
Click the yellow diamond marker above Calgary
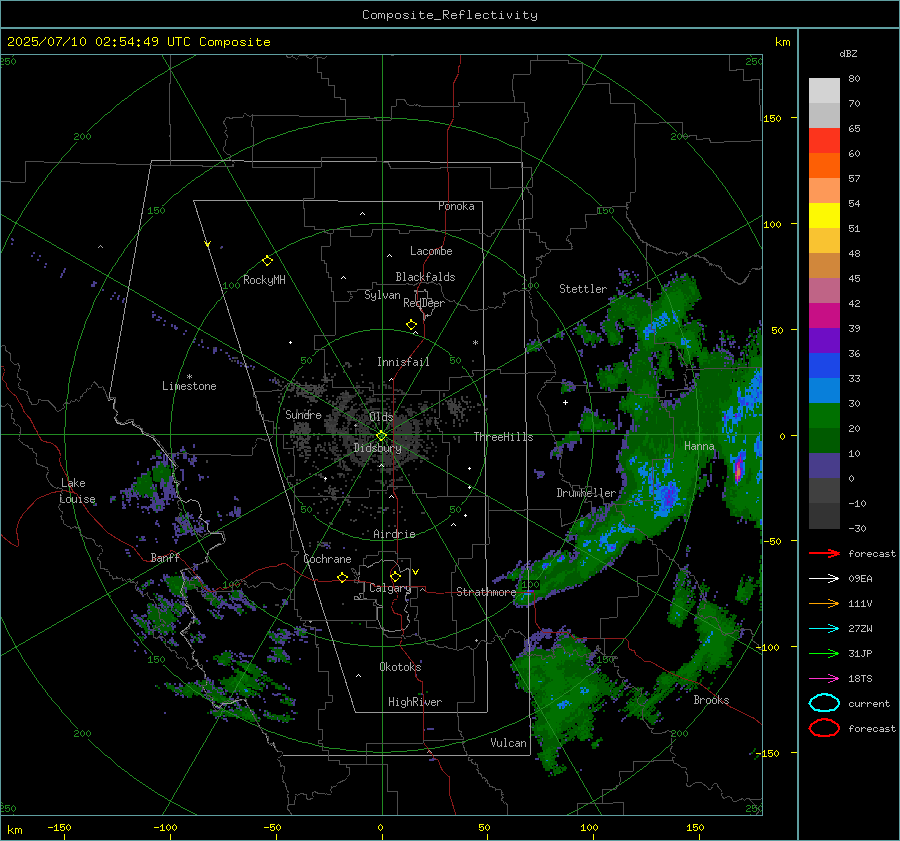coord(395,576)
